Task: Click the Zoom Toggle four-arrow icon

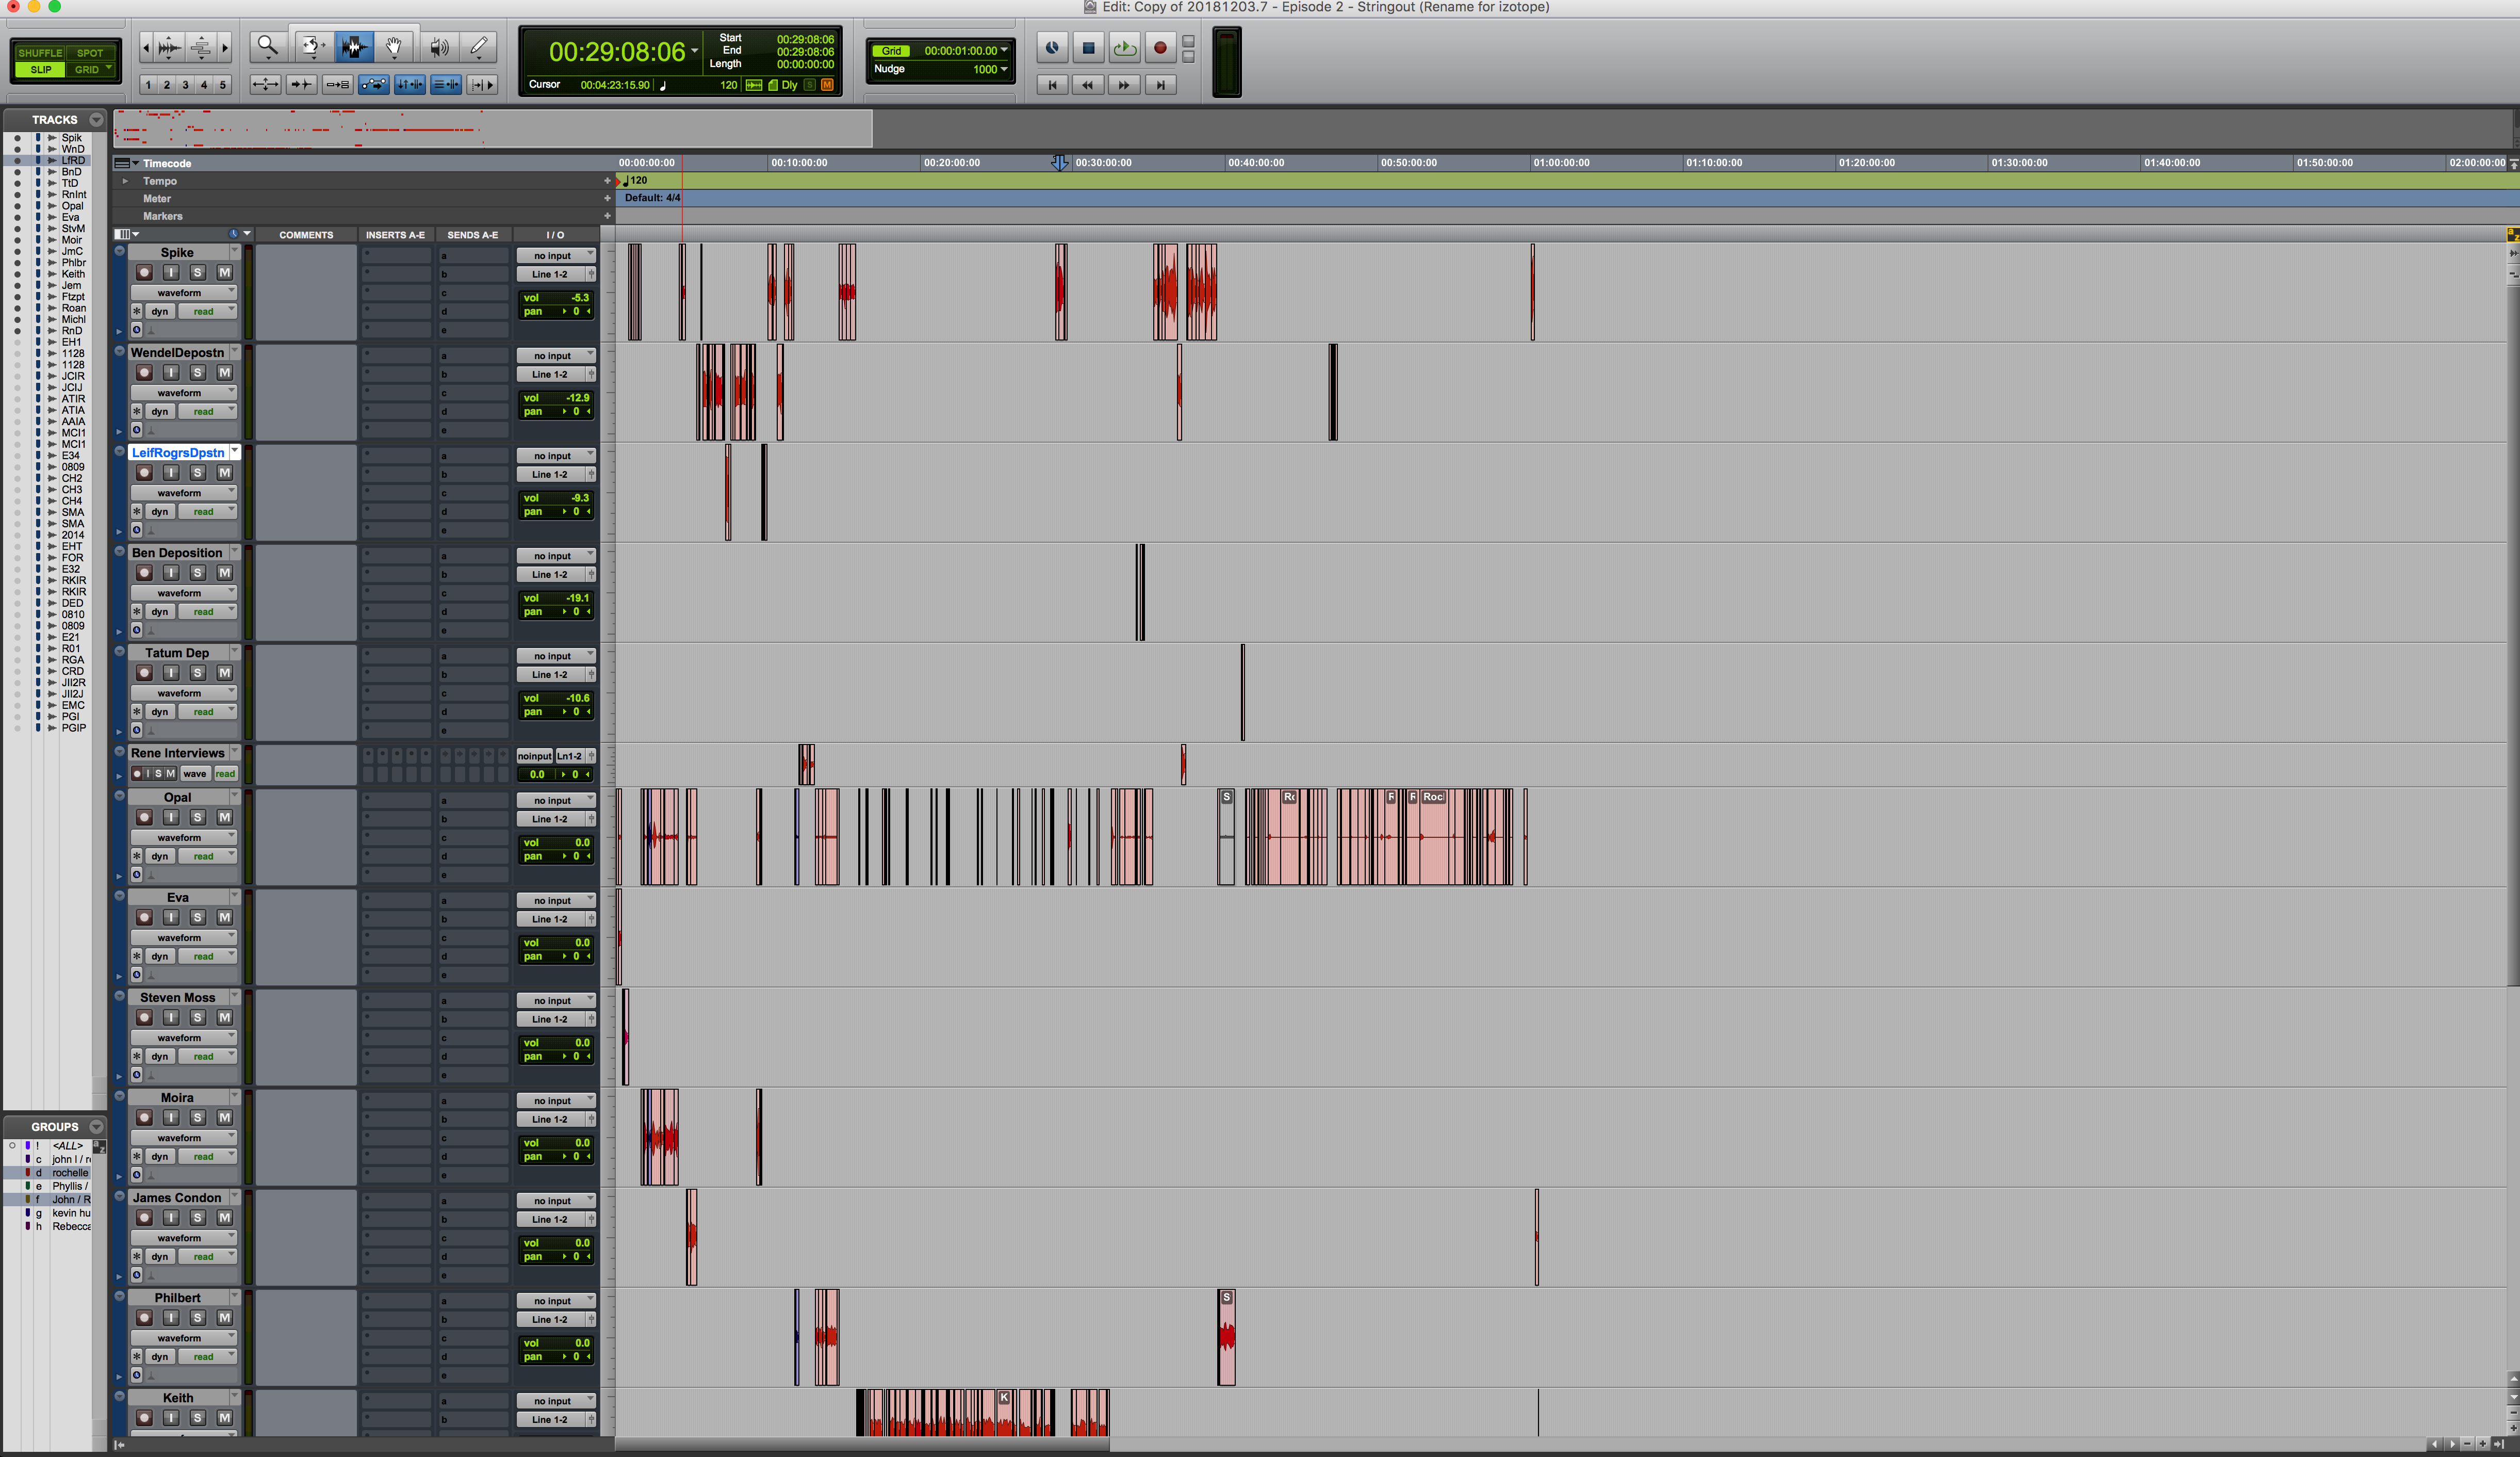Action: [265, 85]
